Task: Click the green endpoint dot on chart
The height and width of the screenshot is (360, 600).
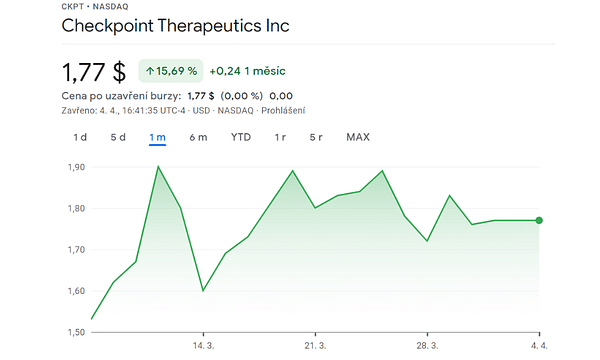Action: 539,220
